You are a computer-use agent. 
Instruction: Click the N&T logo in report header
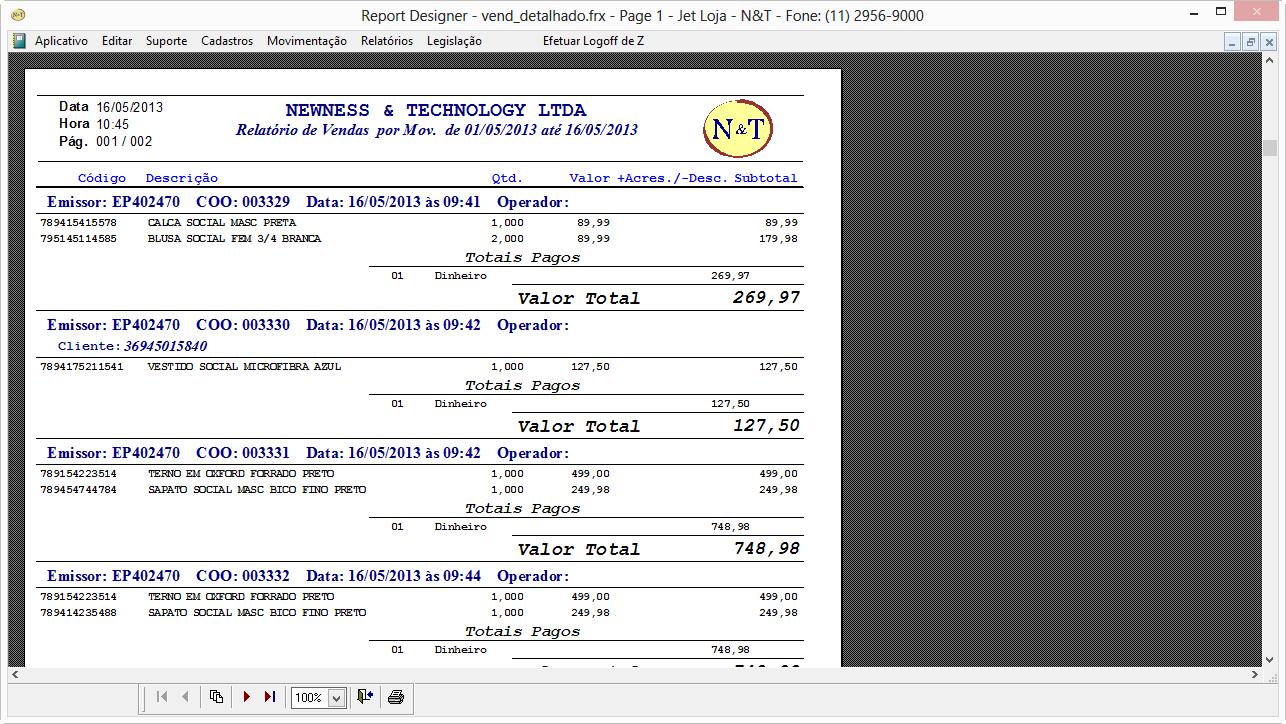tap(739, 128)
